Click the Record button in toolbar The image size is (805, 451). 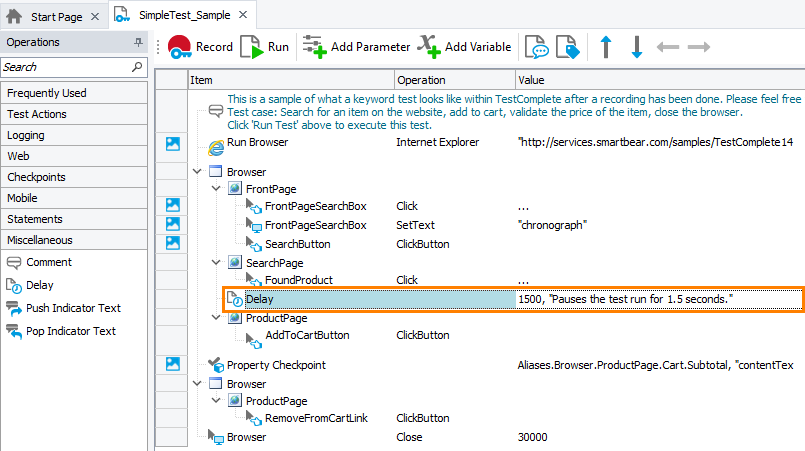(200, 47)
